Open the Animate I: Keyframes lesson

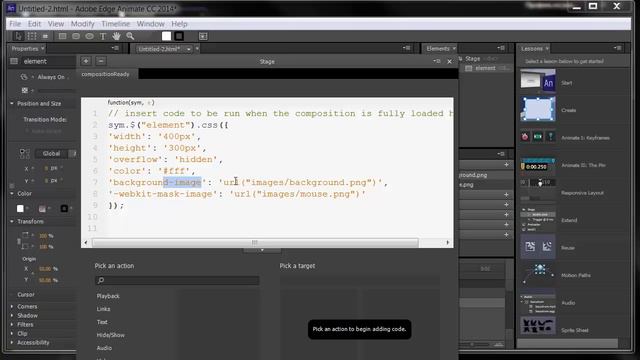[585, 138]
